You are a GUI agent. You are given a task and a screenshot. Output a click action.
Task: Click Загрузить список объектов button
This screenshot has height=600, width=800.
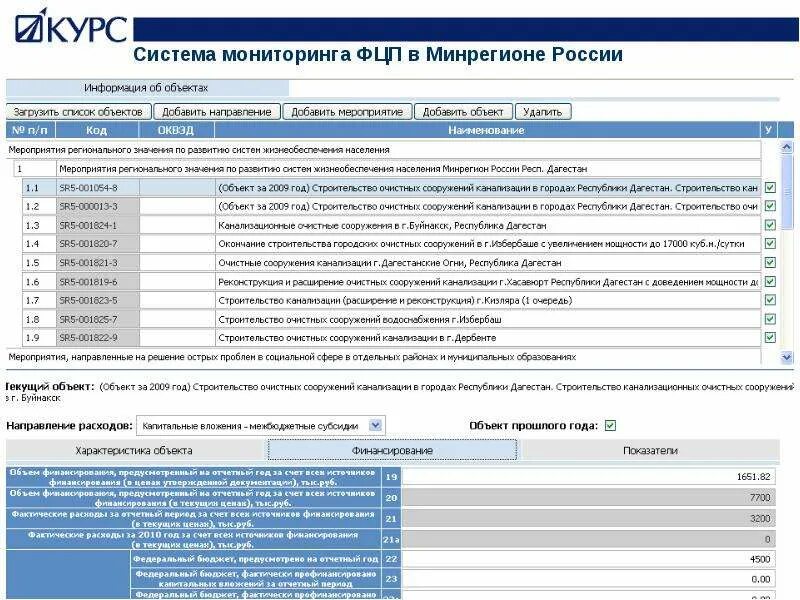coord(79,112)
